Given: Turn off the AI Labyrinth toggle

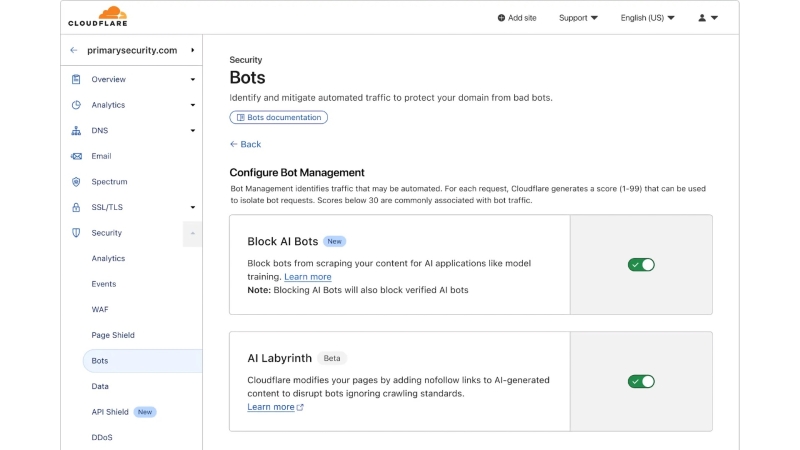Looking at the screenshot, I should (641, 381).
